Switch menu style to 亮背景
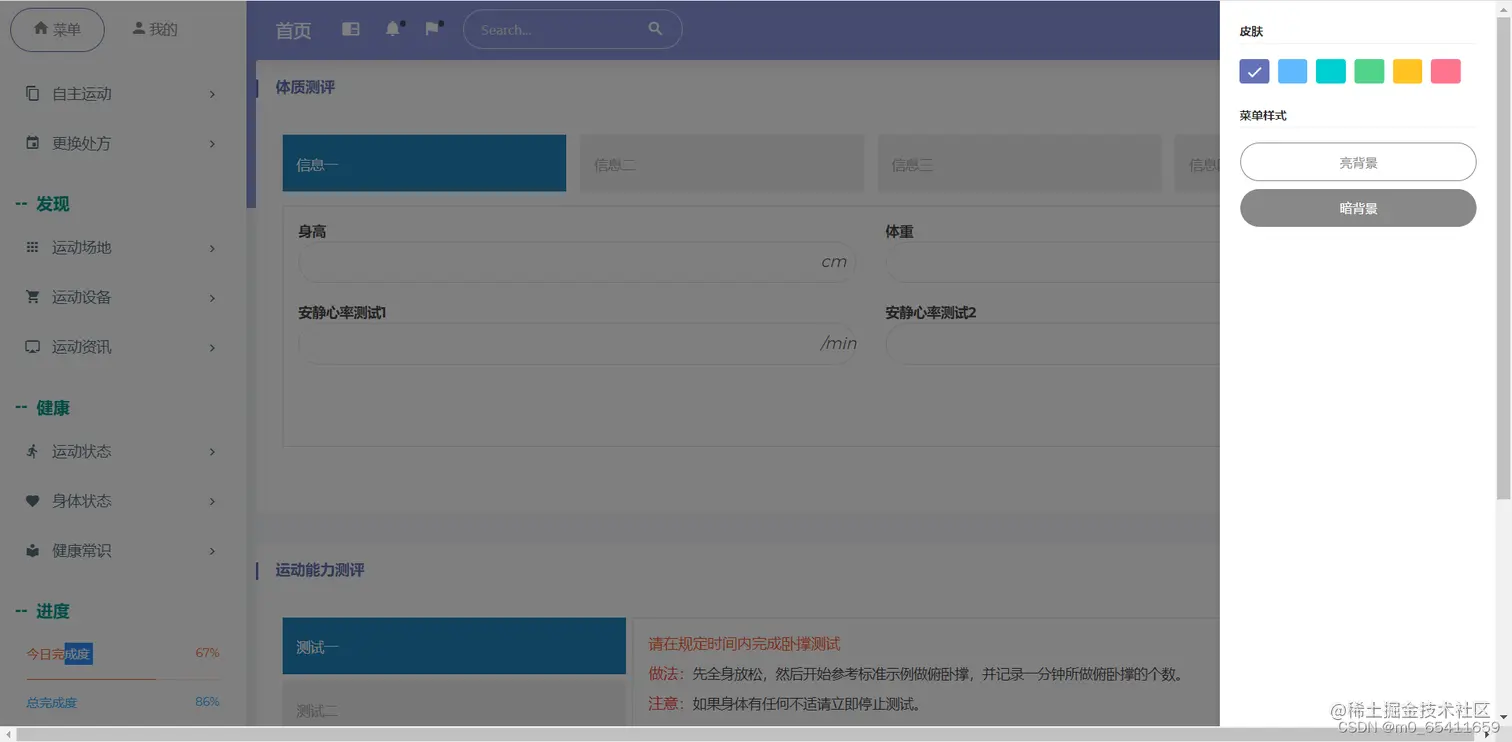1512x742 pixels. tap(1357, 161)
